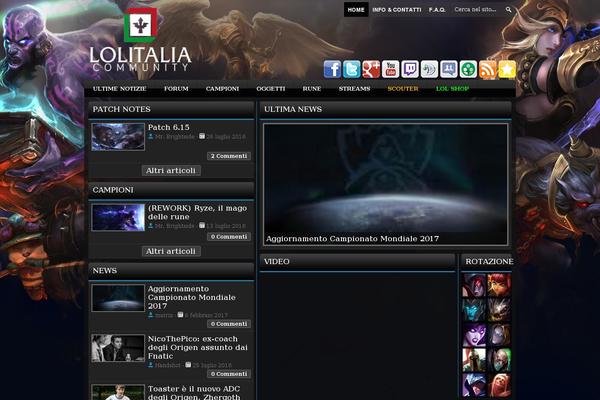This screenshot has width=600, height=400.
Task: Open the Facebook social icon
Action: (x=332, y=69)
